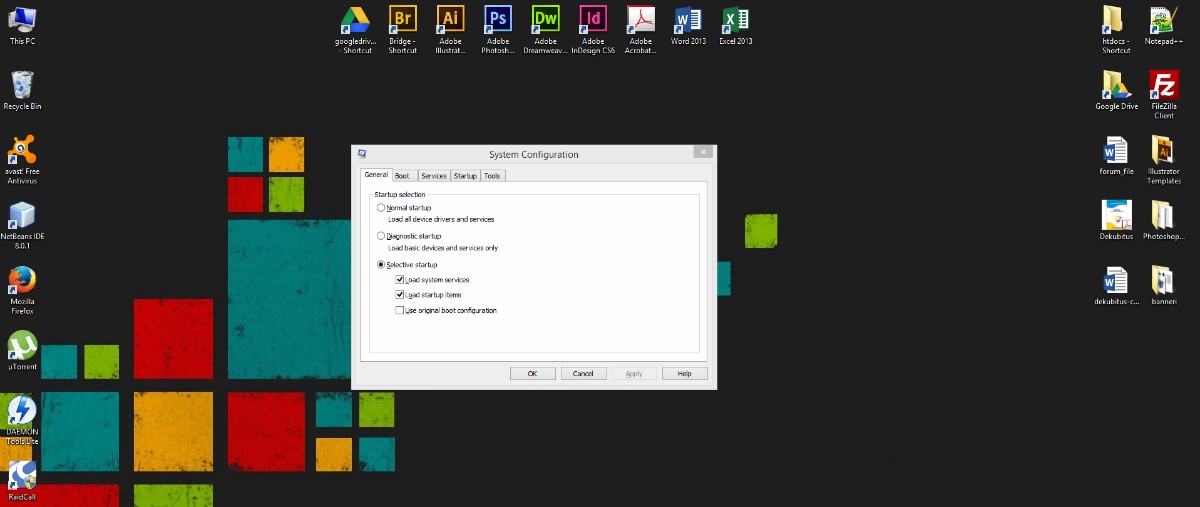Launch the uTorrent desktop icon
The width and height of the screenshot is (1200, 507).
tap(22, 345)
